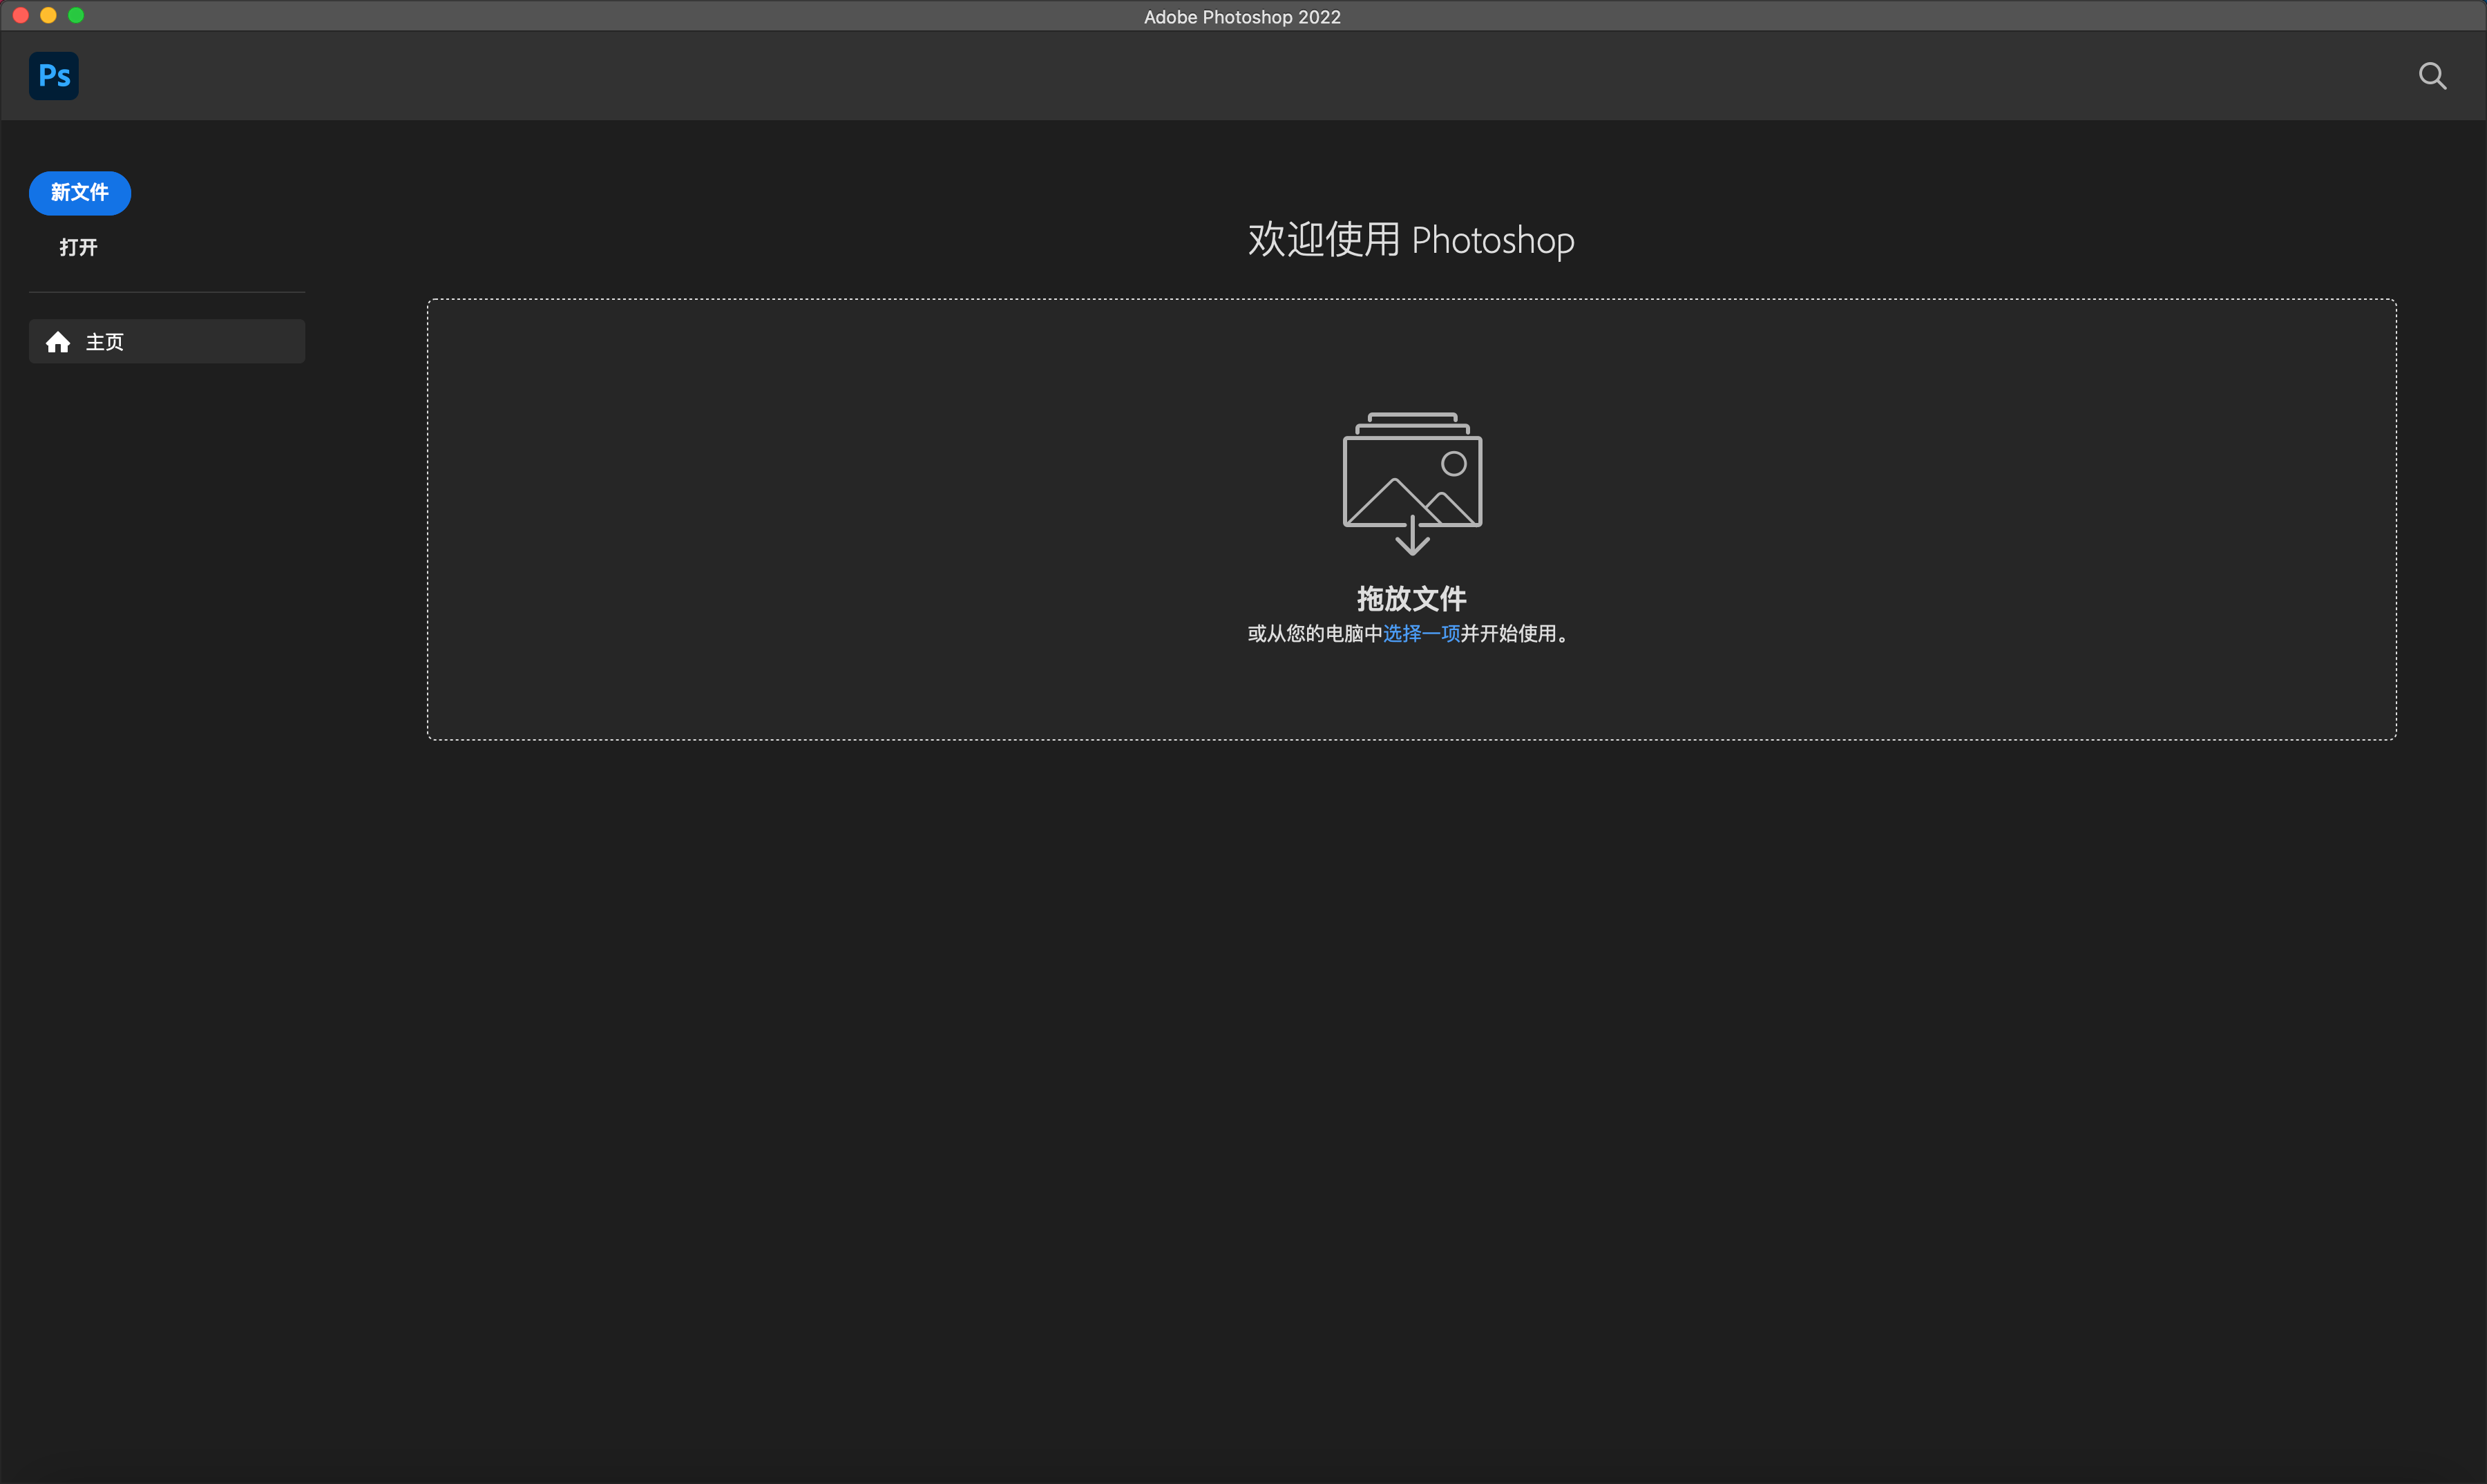This screenshot has height=1484, width=2487.
Task: Create a document with 新文件 button
Action: [x=80, y=193]
